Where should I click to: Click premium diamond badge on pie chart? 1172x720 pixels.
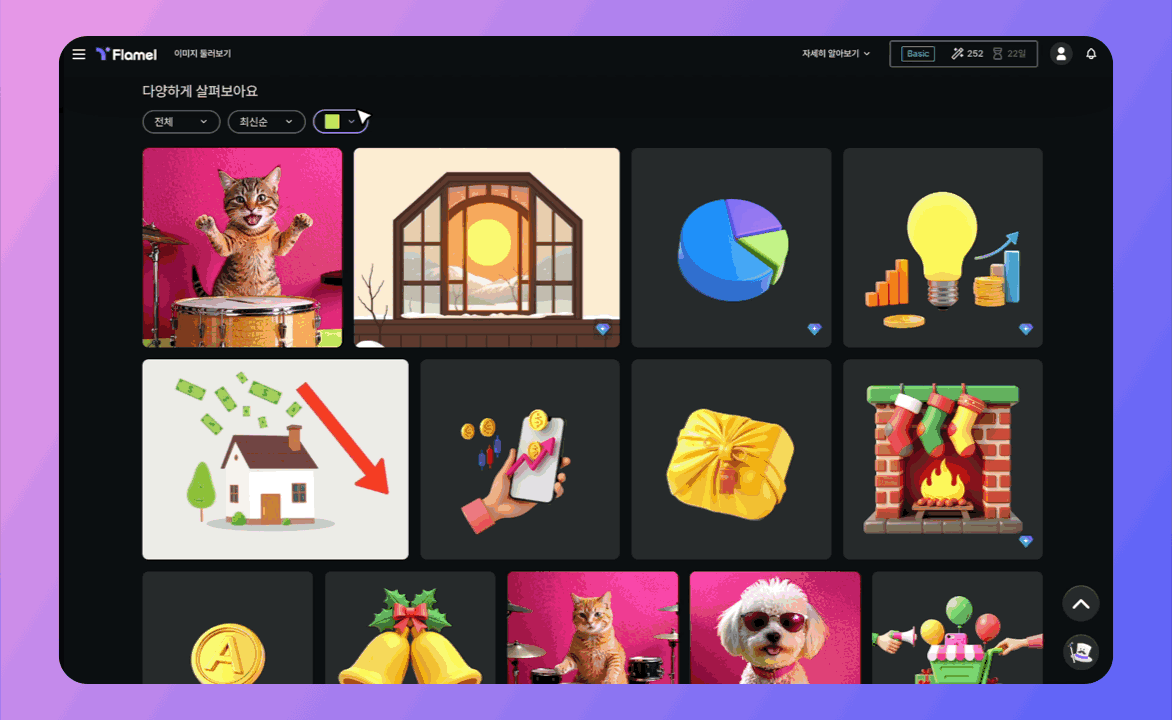pos(814,329)
